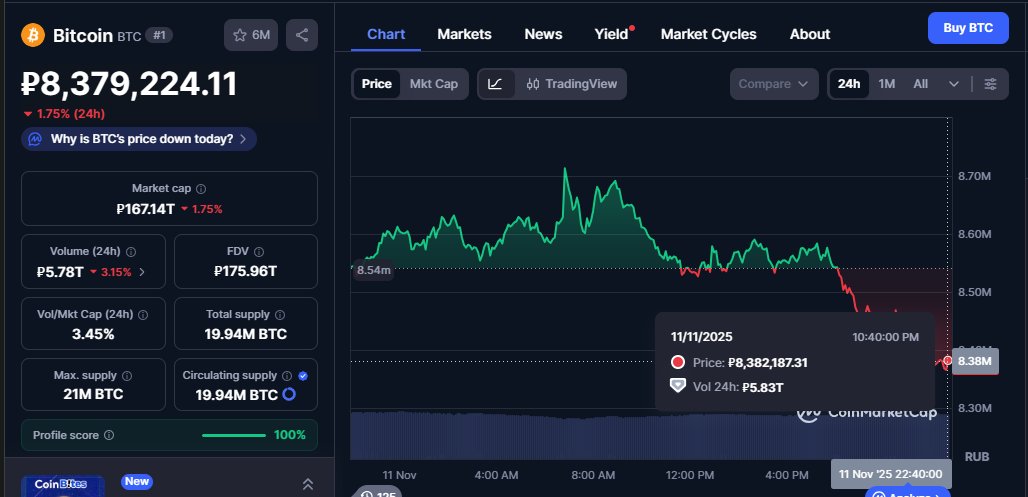Viewport: 1028px width, 497px height.
Task: Switch chart to TradingView mode
Action: tap(572, 84)
